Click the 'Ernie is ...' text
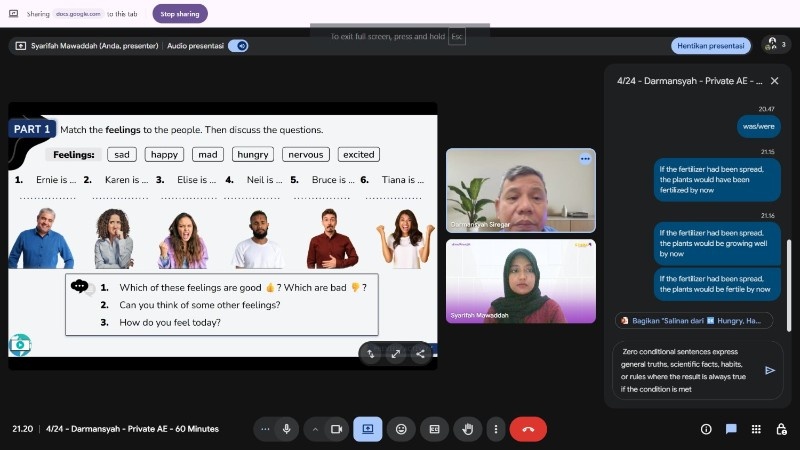The image size is (800, 450). [x=56, y=180]
